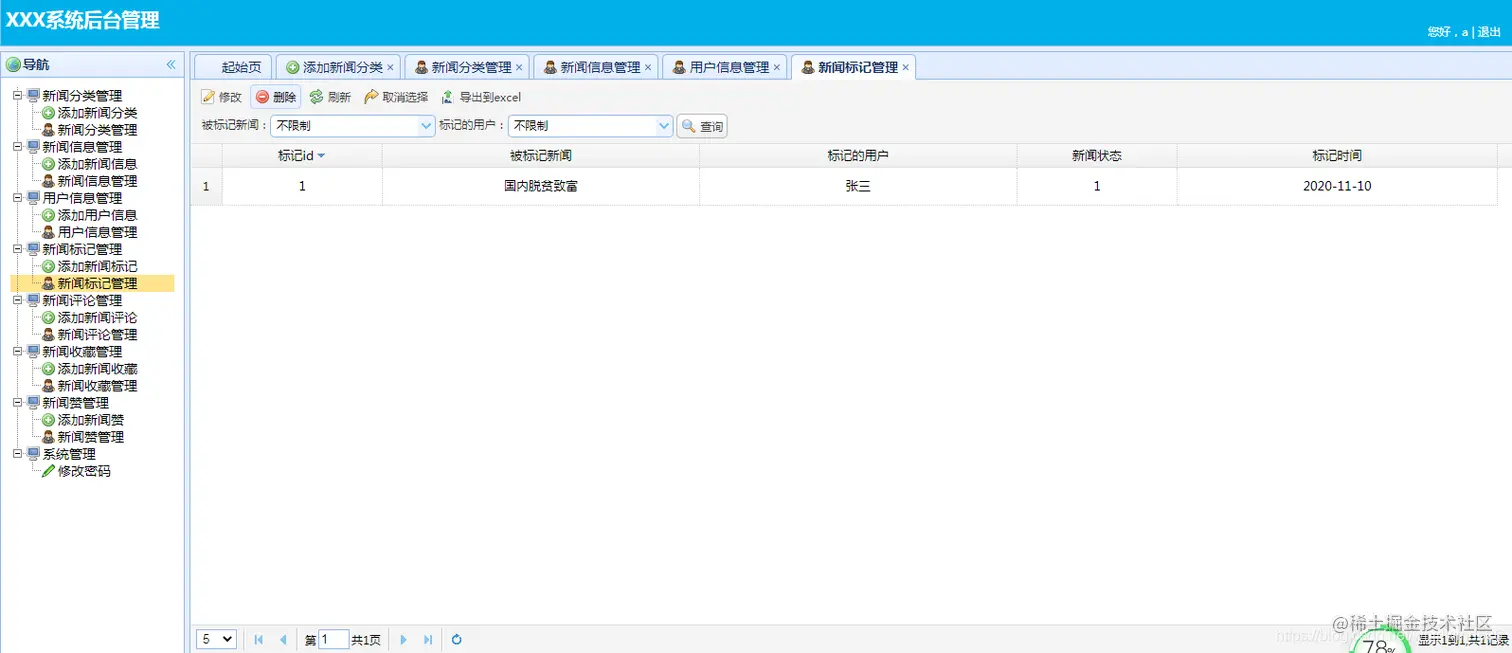The image size is (1512, 653).
Task: Click 取消选择 to clear selection
Action: 396,97
